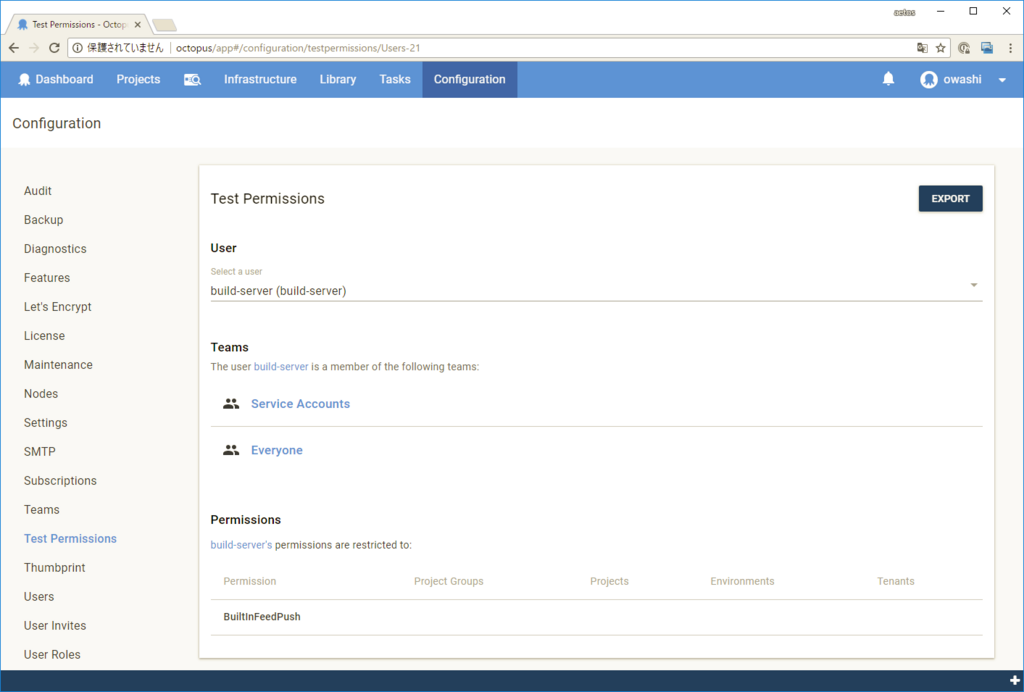Viewport: 1024px width, 692px height.
Task: Click the browser back arrow icon
Action: 13,46
